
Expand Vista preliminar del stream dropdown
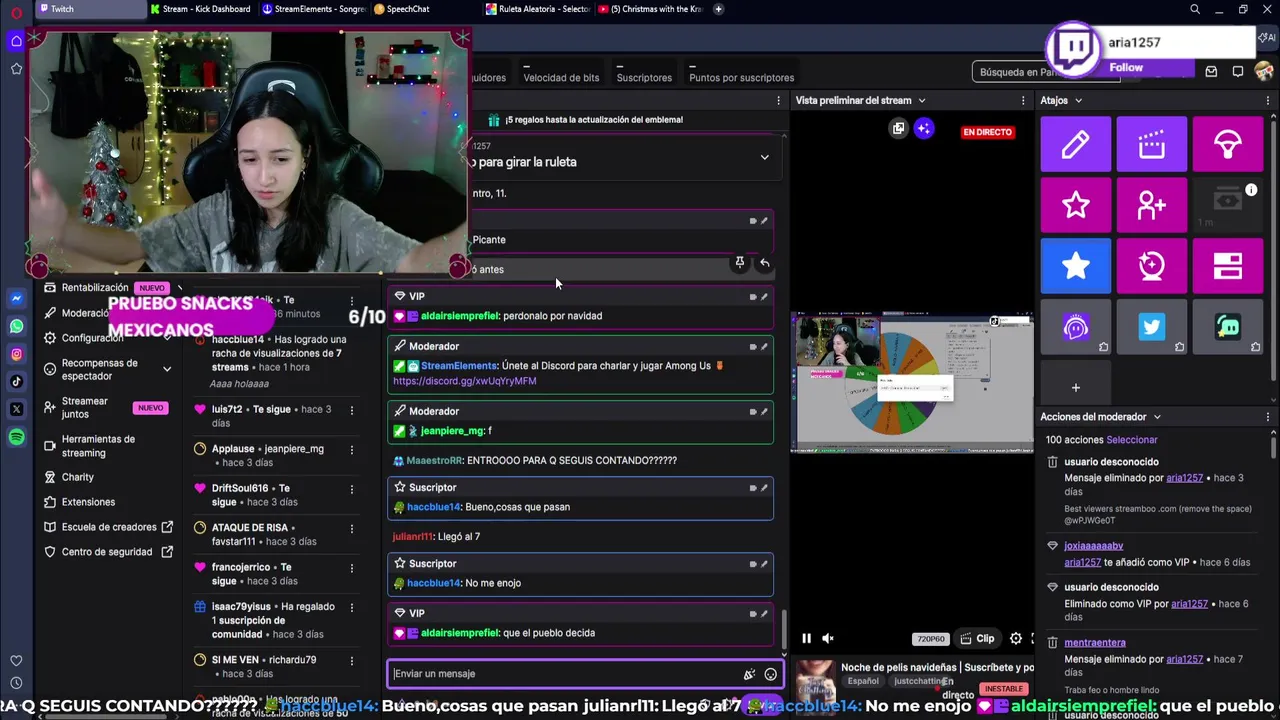click(922, 100)
